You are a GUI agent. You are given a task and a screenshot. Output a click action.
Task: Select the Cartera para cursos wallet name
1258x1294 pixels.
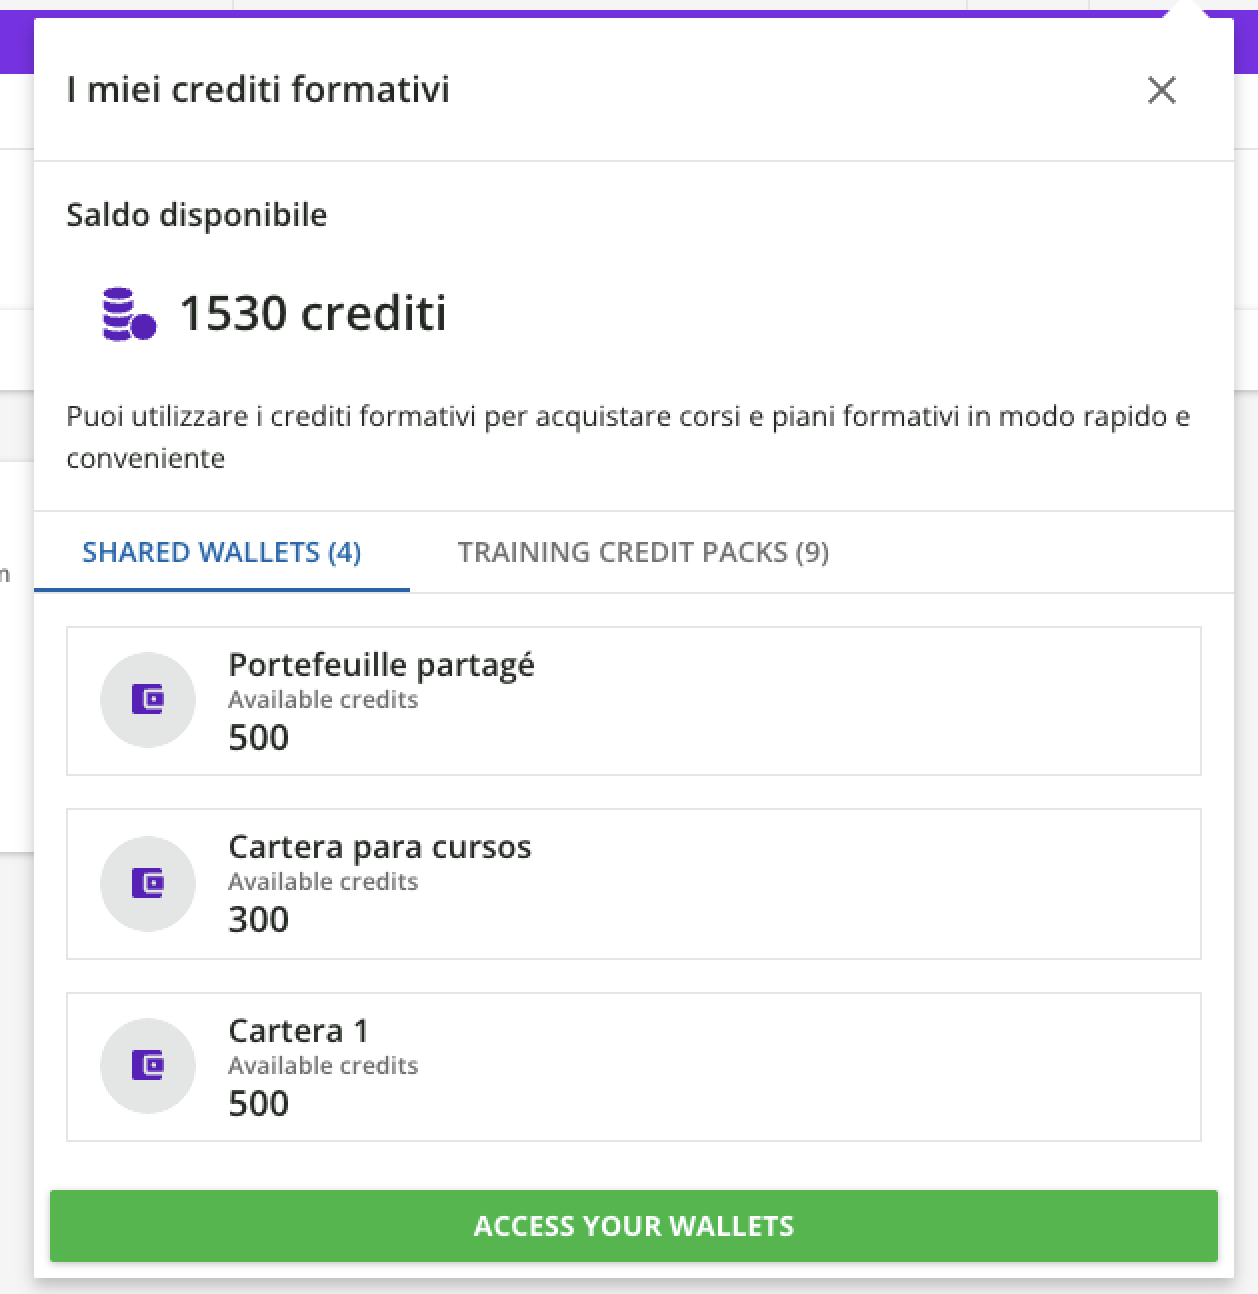[379, 847]
